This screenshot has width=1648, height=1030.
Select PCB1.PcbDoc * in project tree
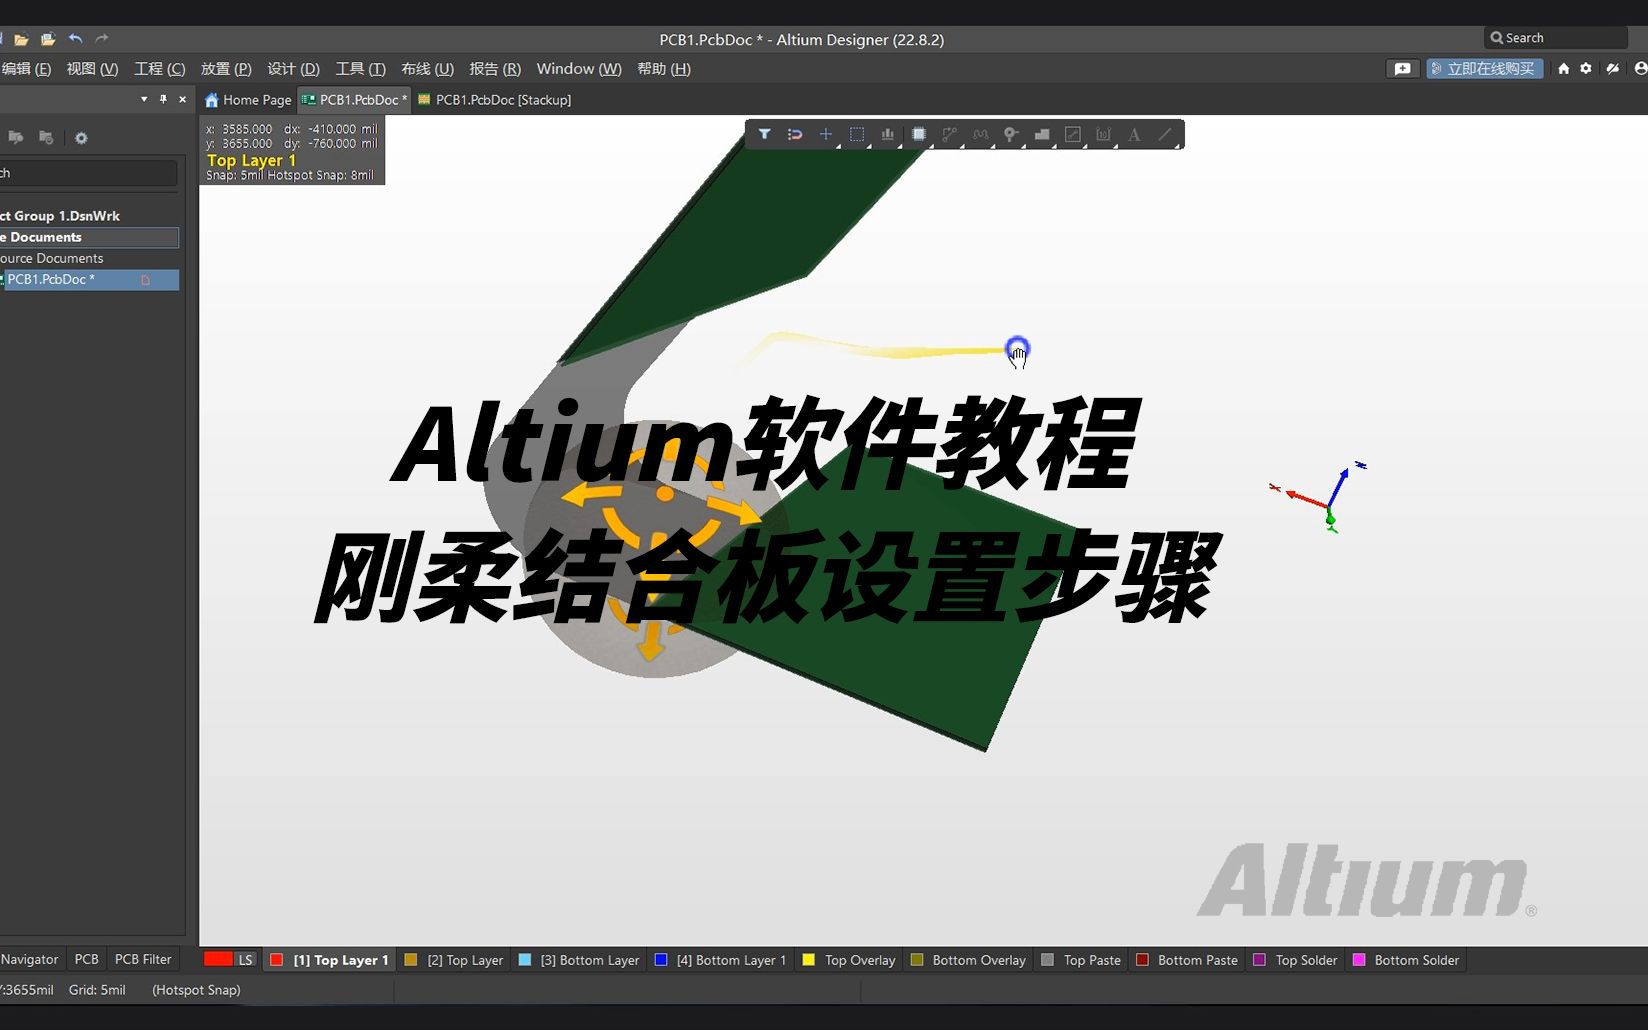click(x=90, y=280)
